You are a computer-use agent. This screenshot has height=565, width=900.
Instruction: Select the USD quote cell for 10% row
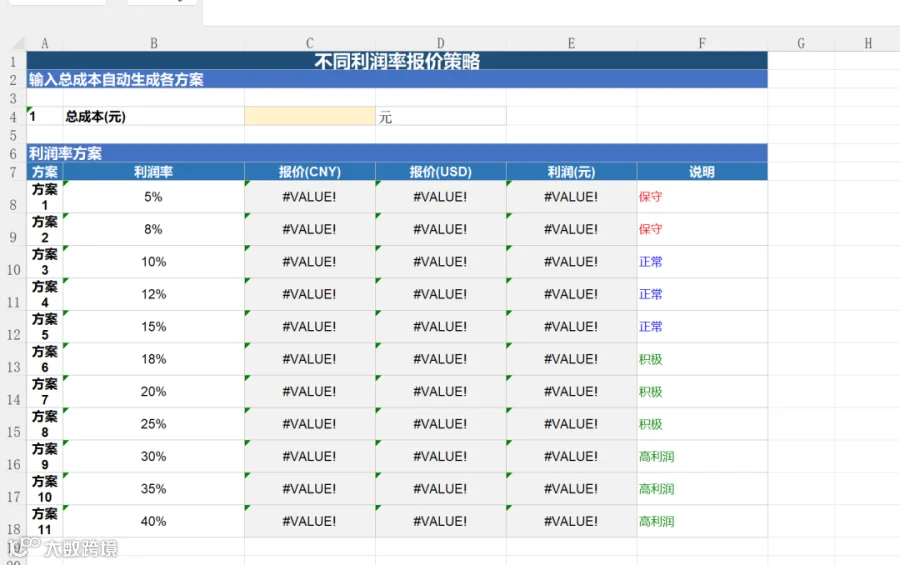pyautogui.click(x=440, y=262)
